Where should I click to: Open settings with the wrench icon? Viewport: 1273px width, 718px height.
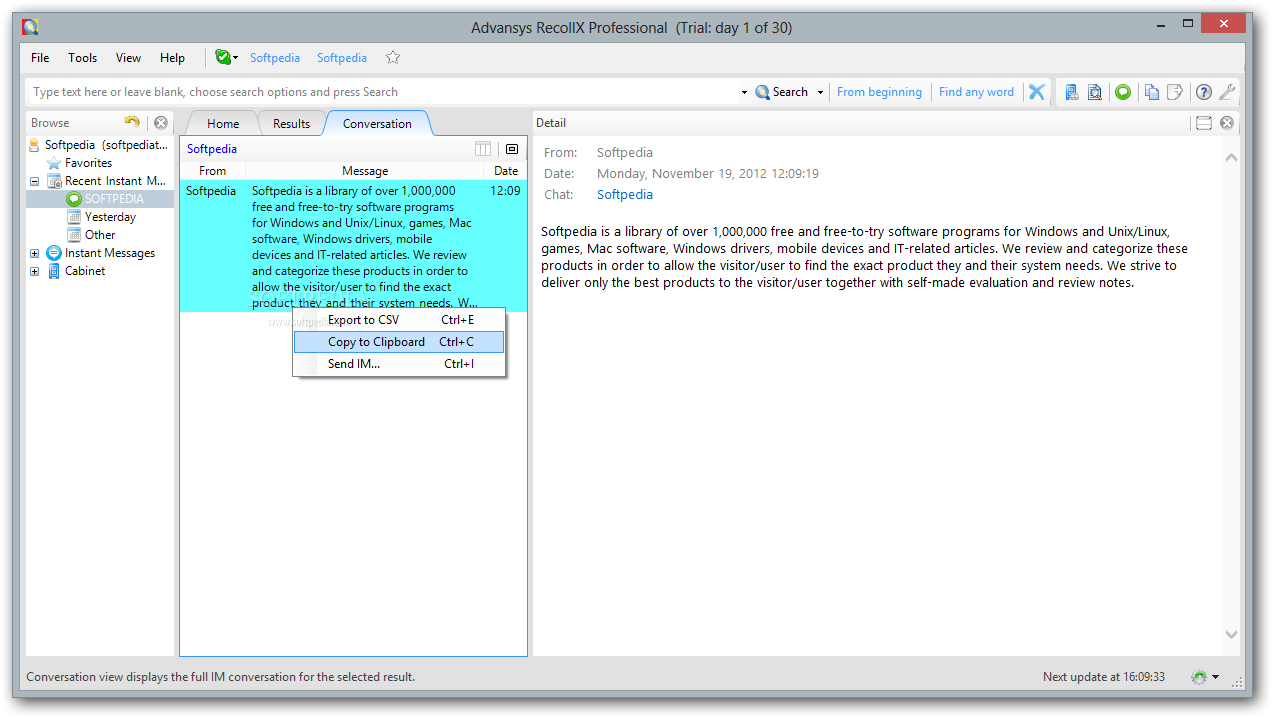coord(1228,92)
